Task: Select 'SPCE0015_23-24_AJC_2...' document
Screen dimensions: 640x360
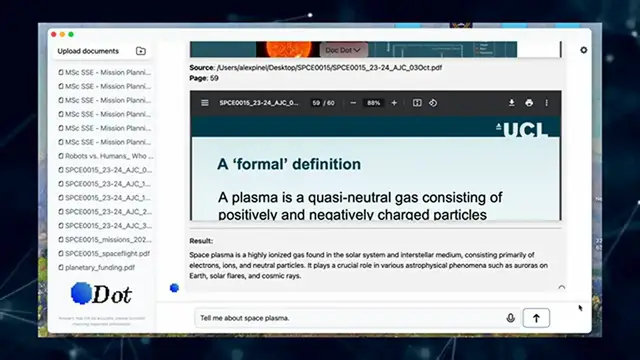Action: pos(106,211)
